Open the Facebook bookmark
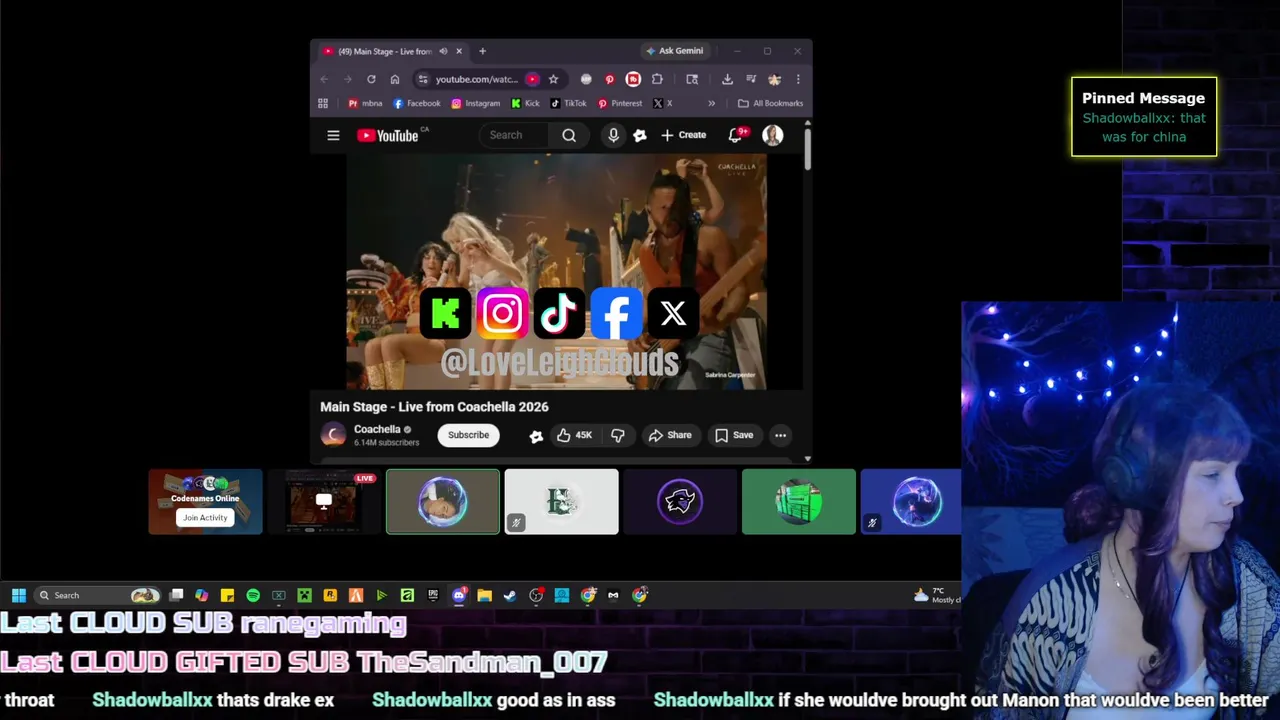The image size is (1280, 720). click(x=417, y=103)
